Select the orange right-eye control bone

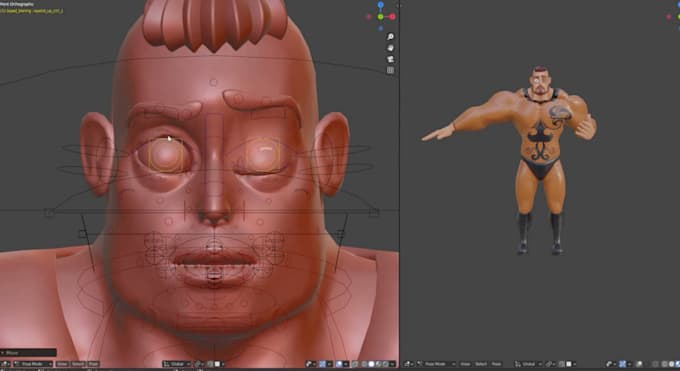click(166, 155)
